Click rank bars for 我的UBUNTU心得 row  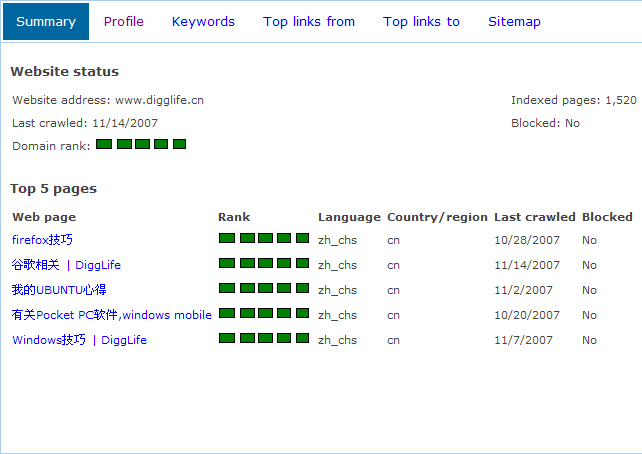[x=264, y=288]
